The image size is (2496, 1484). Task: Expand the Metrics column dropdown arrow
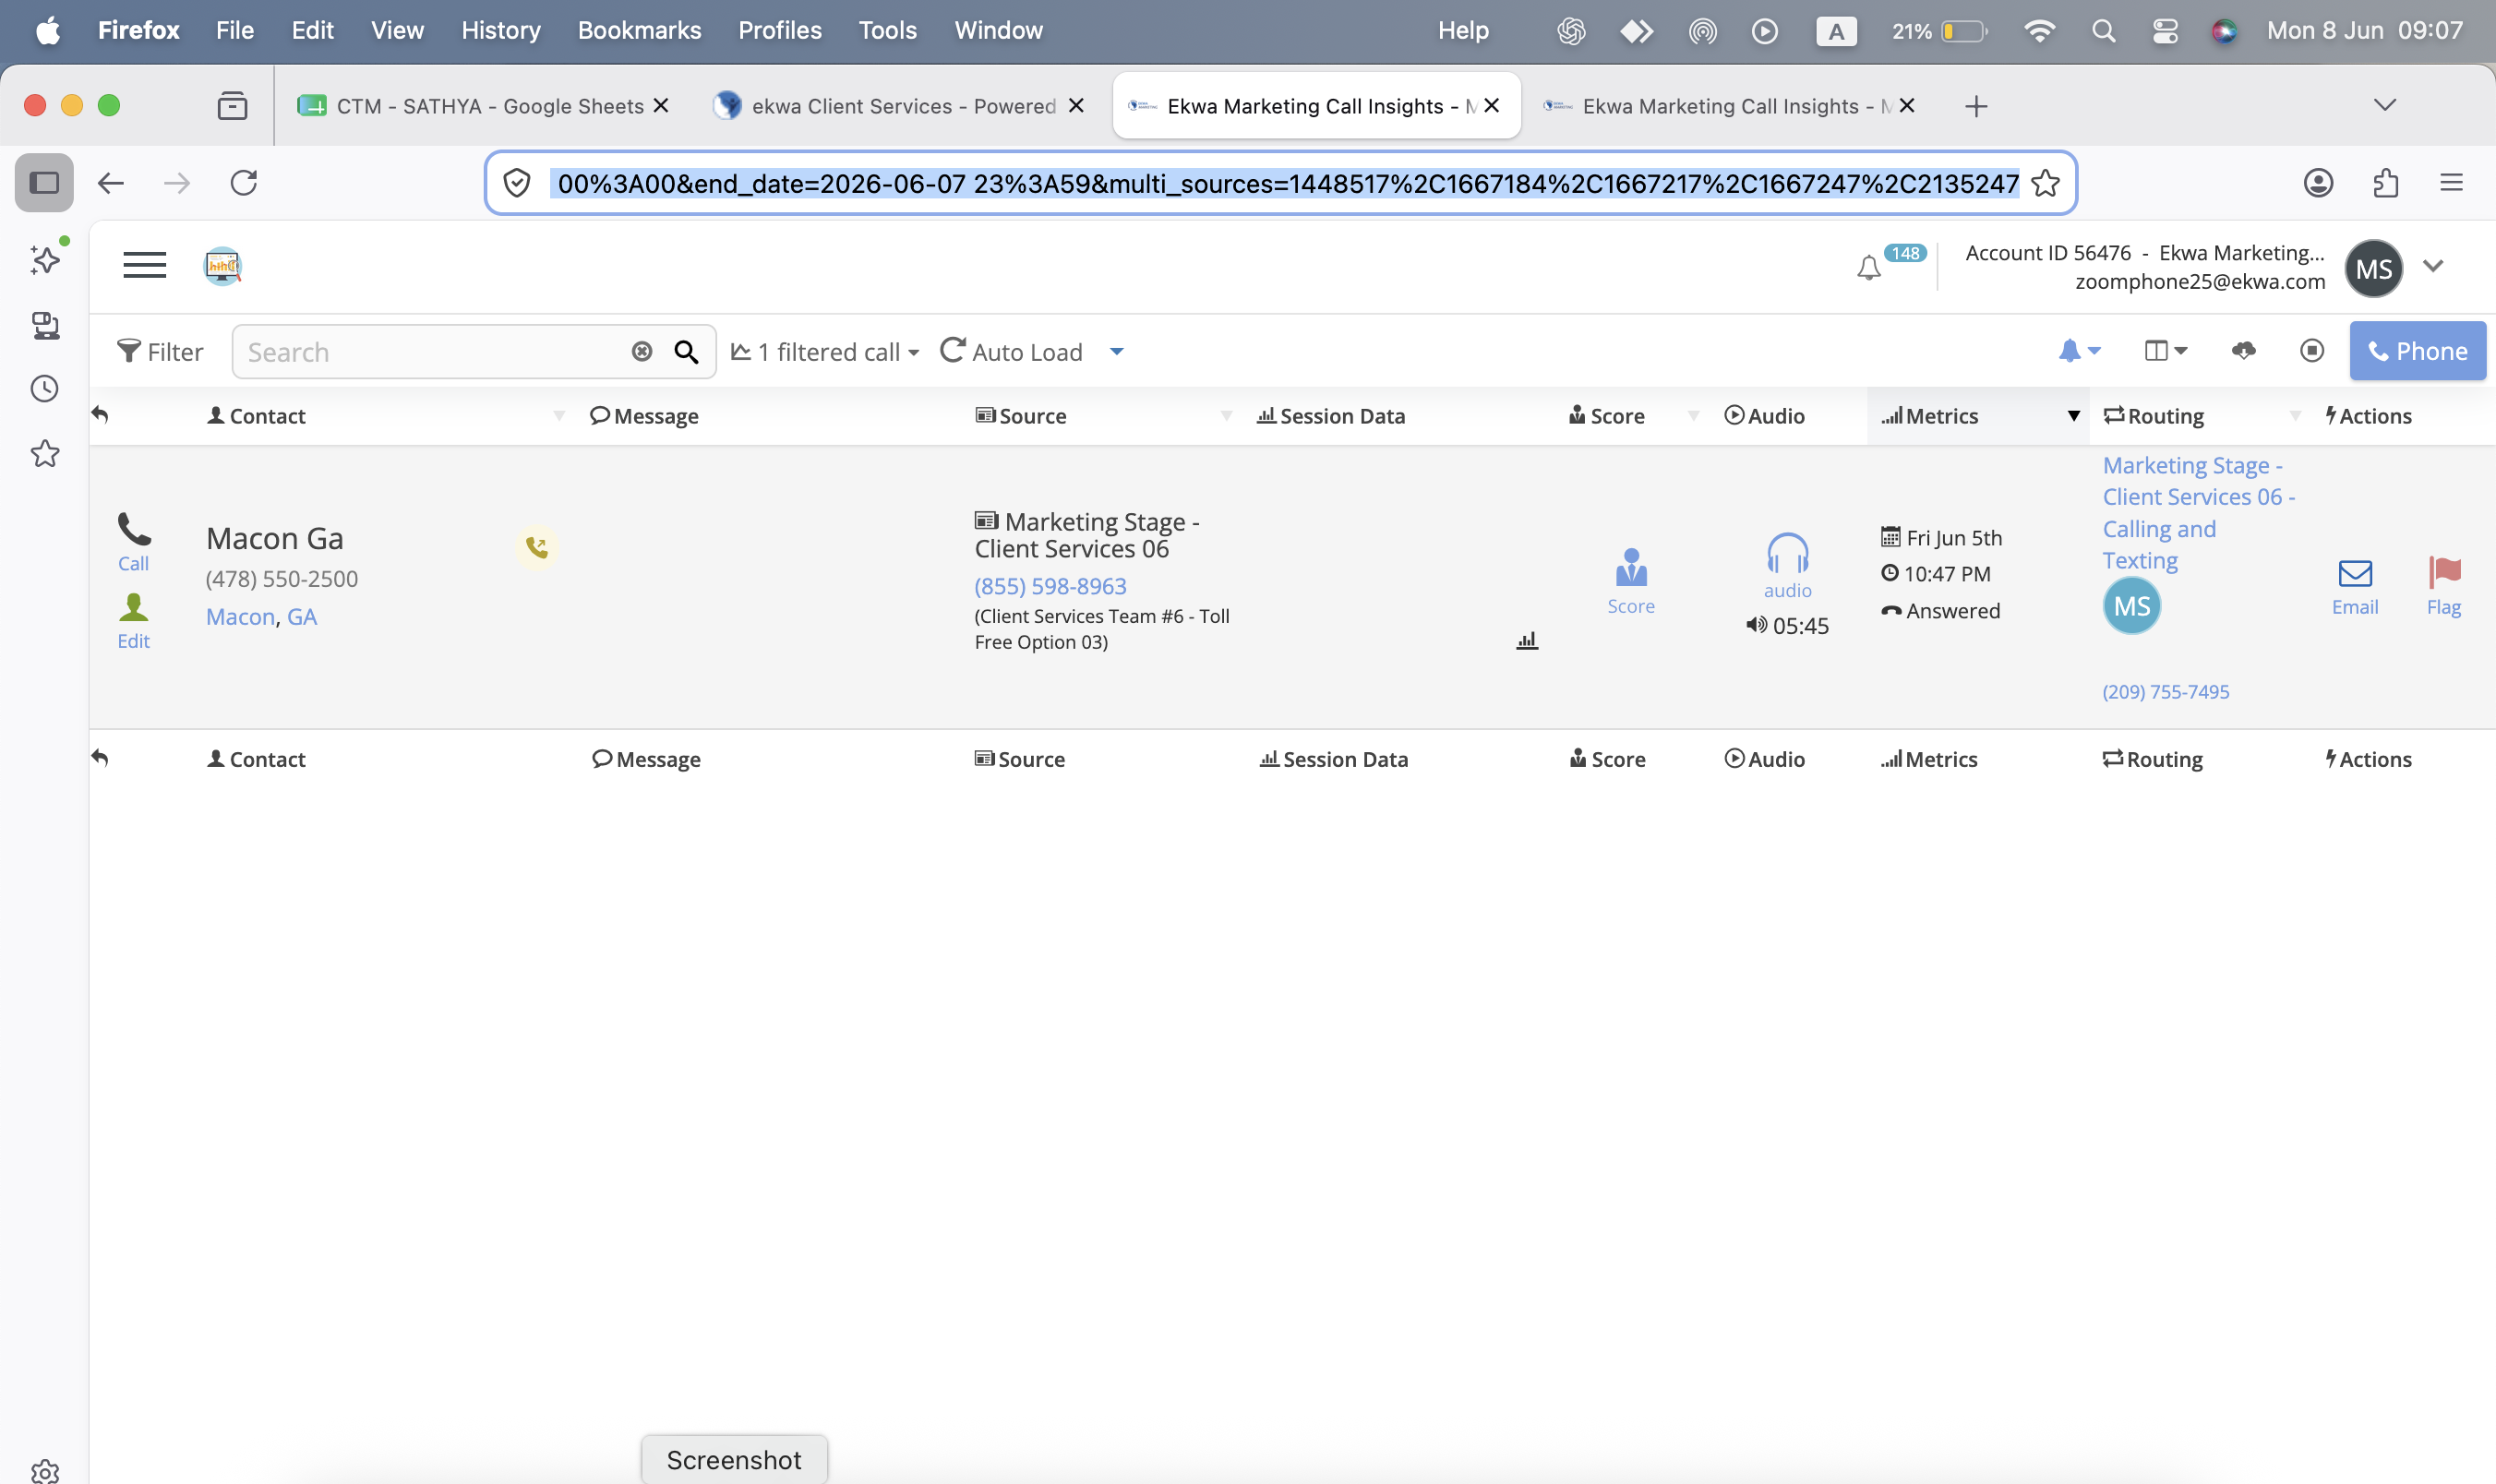point(2074,416)
